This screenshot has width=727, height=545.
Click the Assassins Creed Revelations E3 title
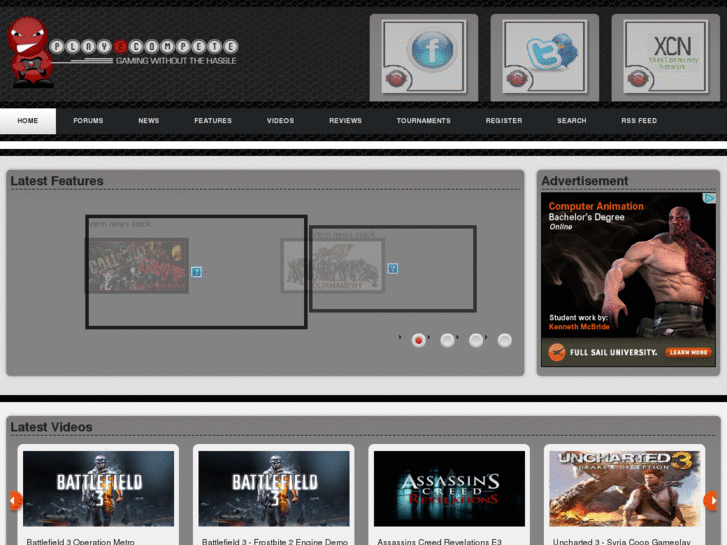(x=439, y=541)
